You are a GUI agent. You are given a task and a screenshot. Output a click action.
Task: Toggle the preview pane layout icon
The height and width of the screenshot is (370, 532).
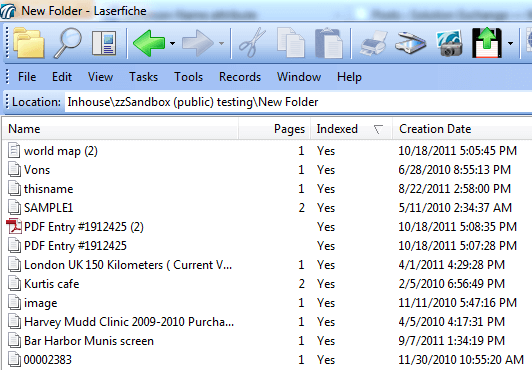tap(104, 43)
